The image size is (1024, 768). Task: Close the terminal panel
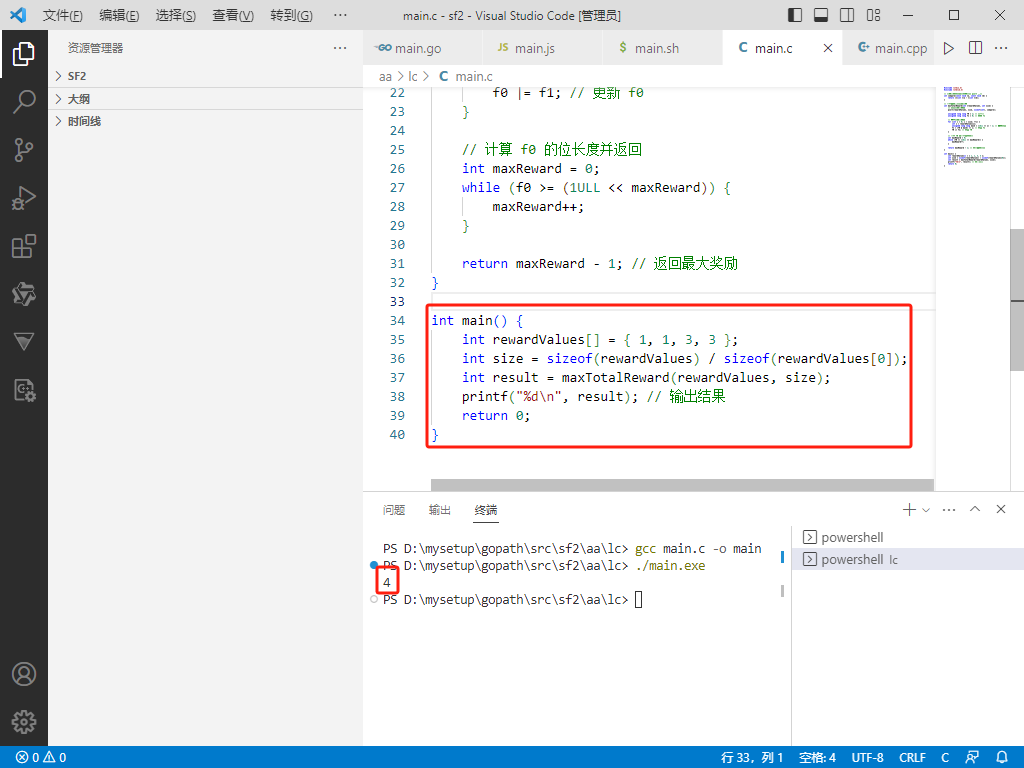pos(1000,509)
